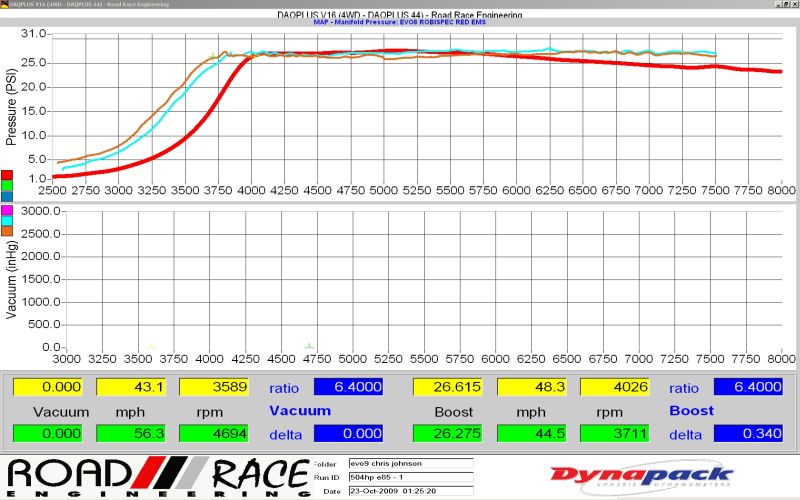Viewport: 800px width, 500px height.
Task: Click the green rpm value 4694
Action: click(x=214, y=434)
